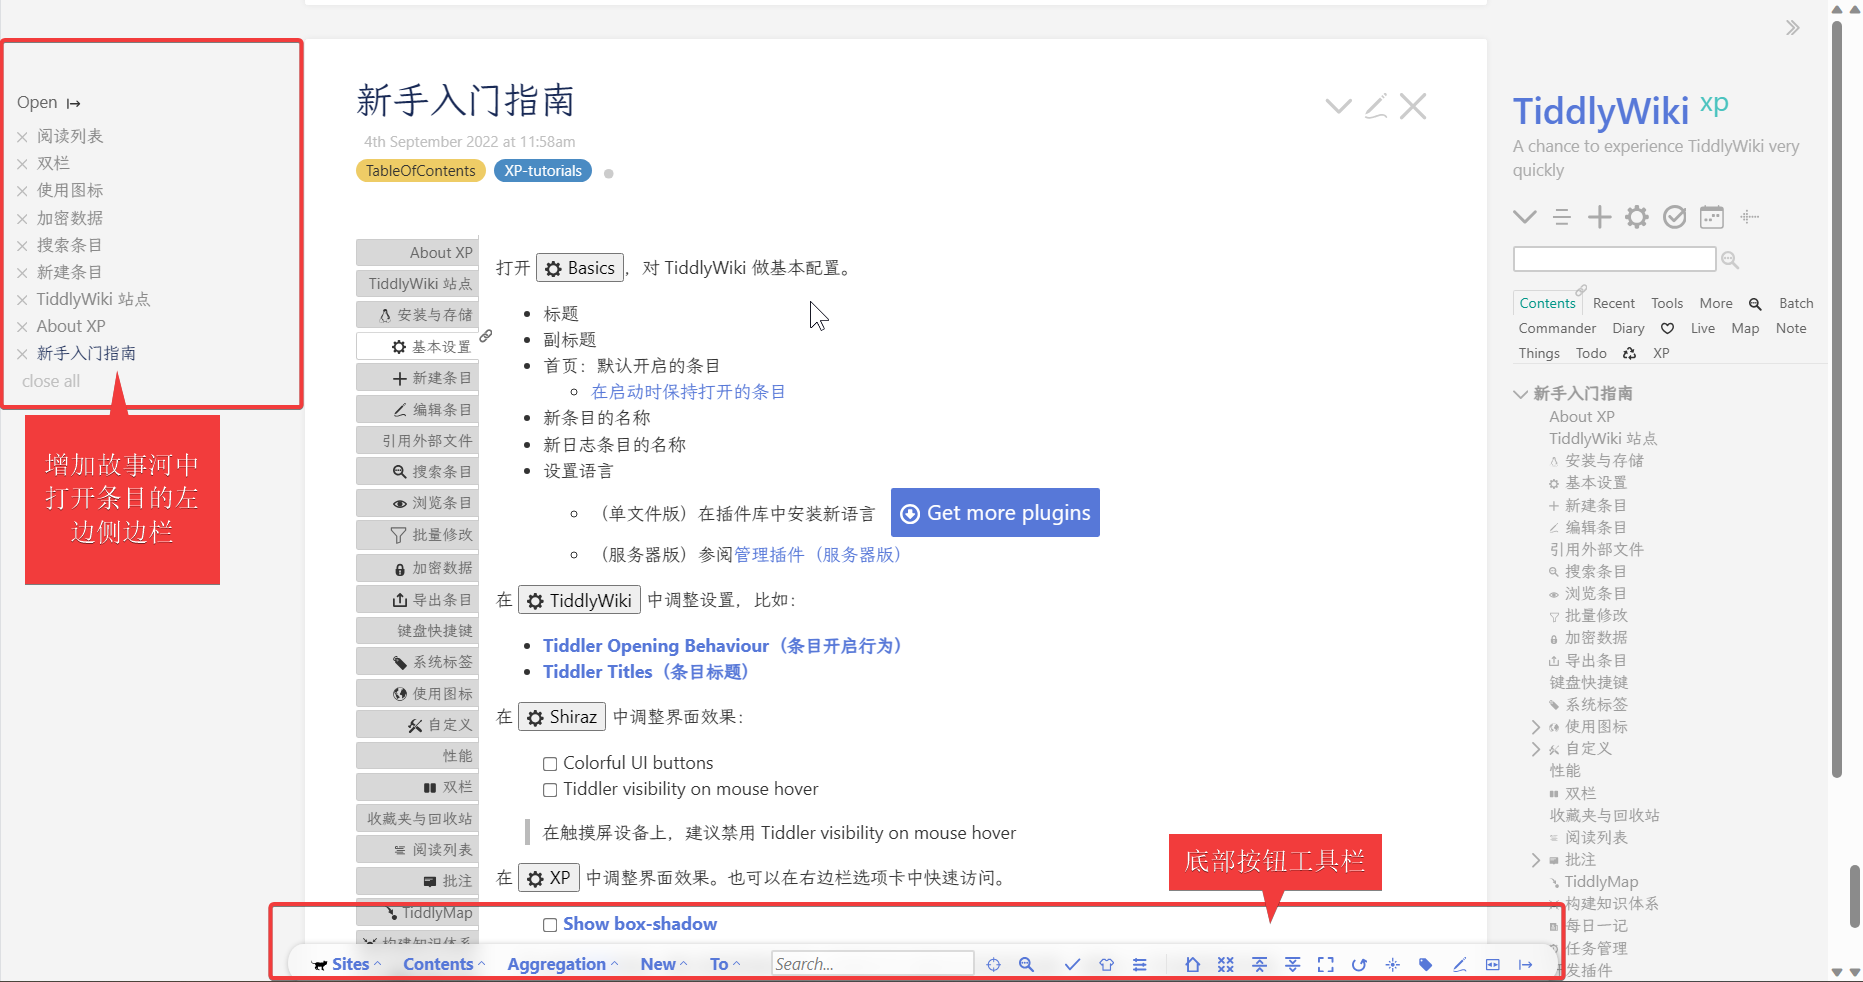Click checkmark icon in bottom toolbar
The height and width of the screenshot is (982, 1863).
1072,964
